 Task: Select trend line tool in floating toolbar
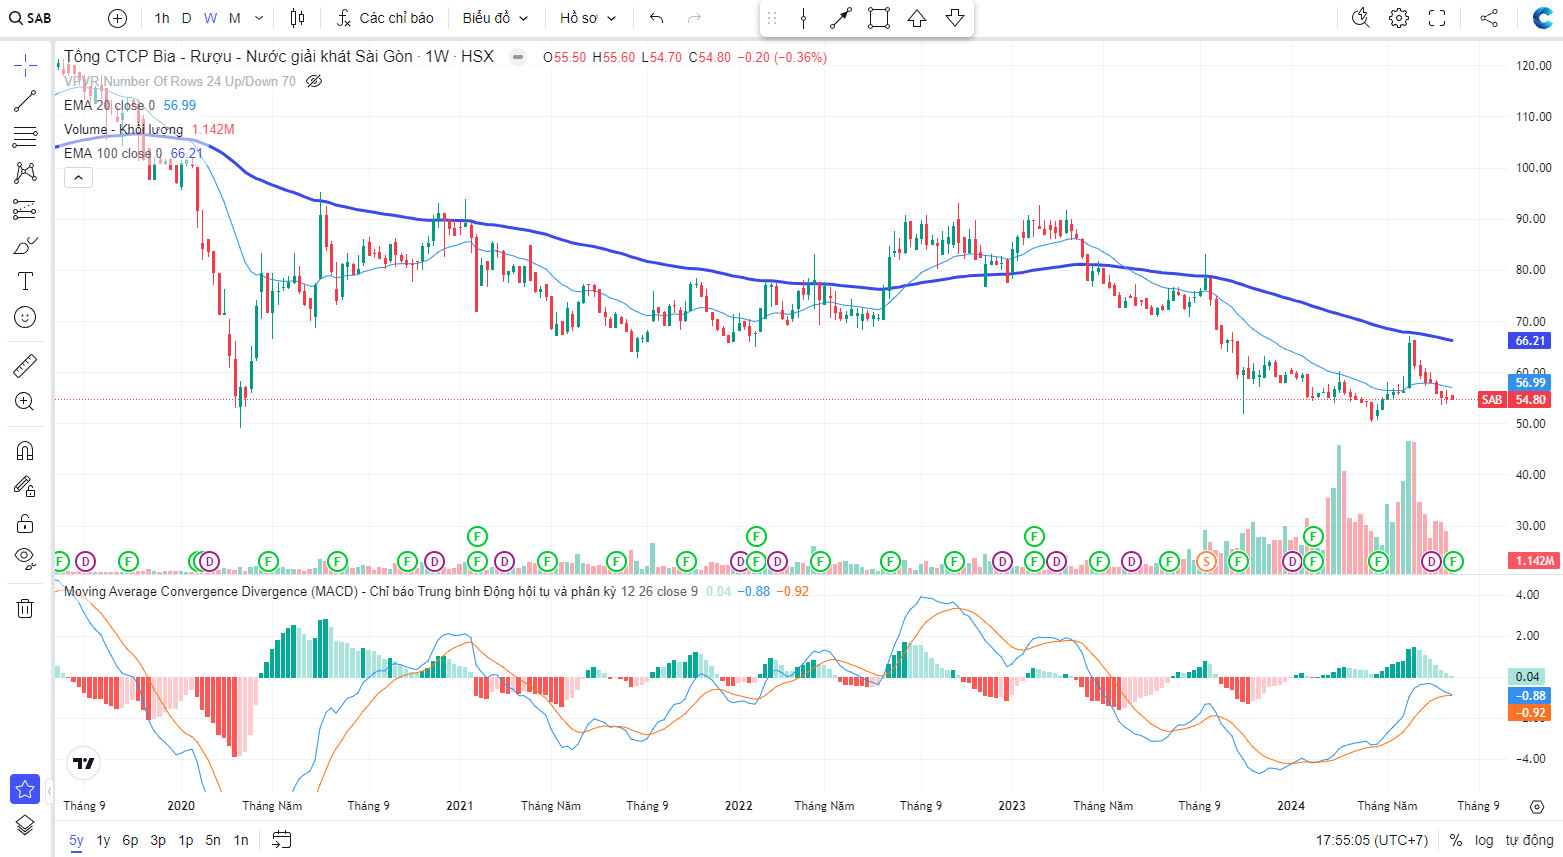[x=841, y=18]
